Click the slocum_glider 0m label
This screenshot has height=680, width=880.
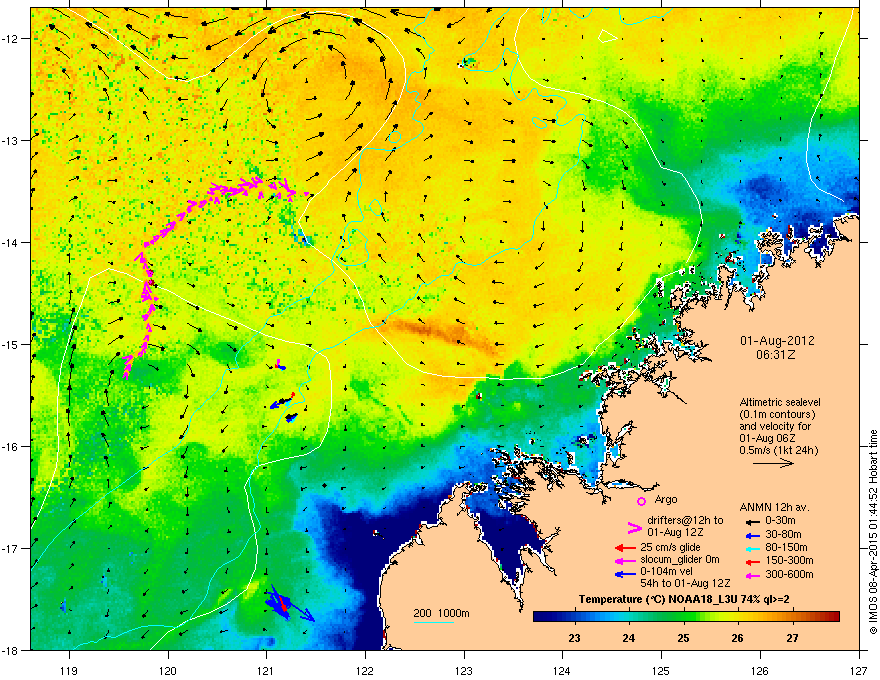[x=680, y=560]
